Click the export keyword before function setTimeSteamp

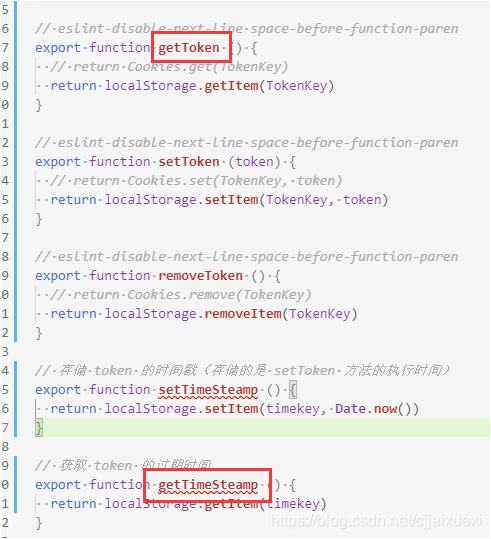(58, 390)
